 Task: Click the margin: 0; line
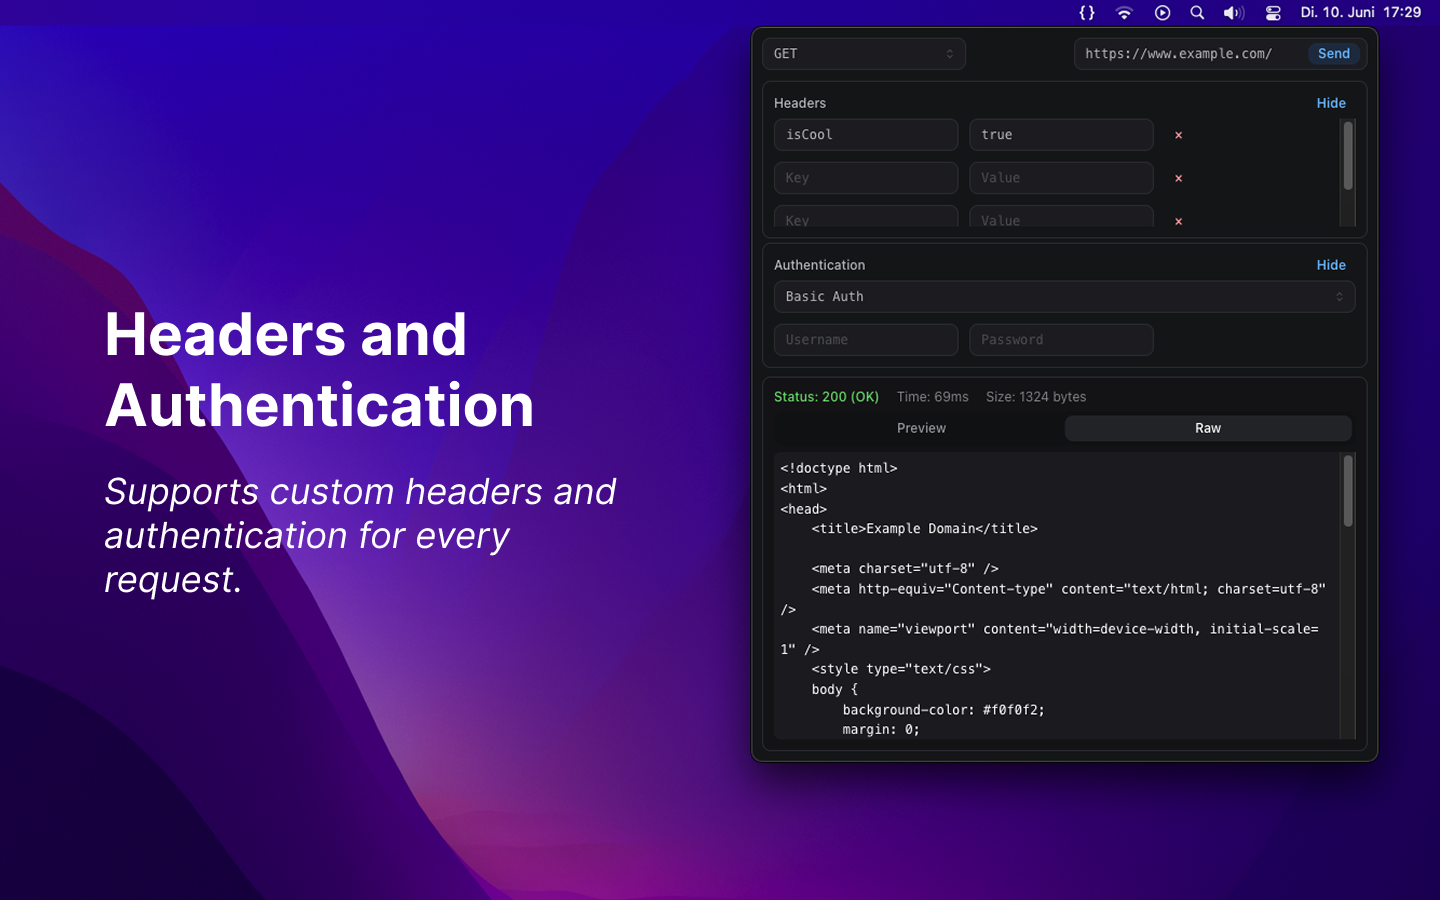881,730
